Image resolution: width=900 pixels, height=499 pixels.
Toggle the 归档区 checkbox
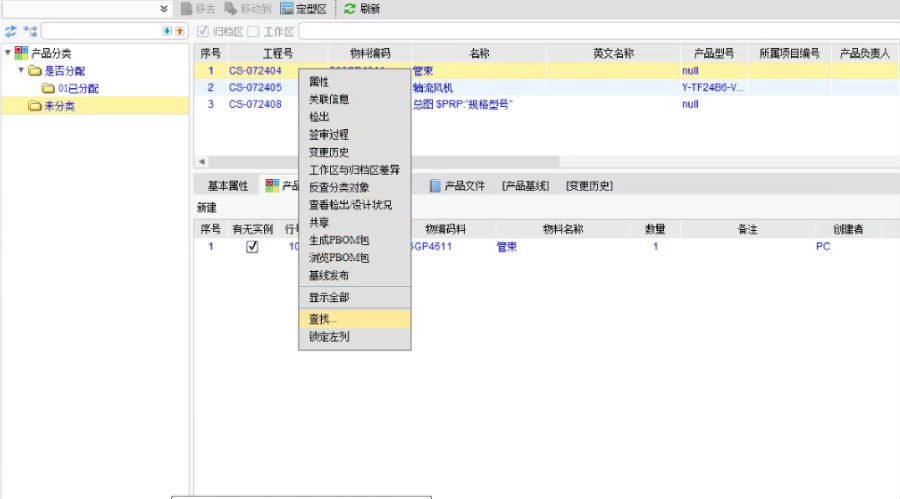pos(204,32)
